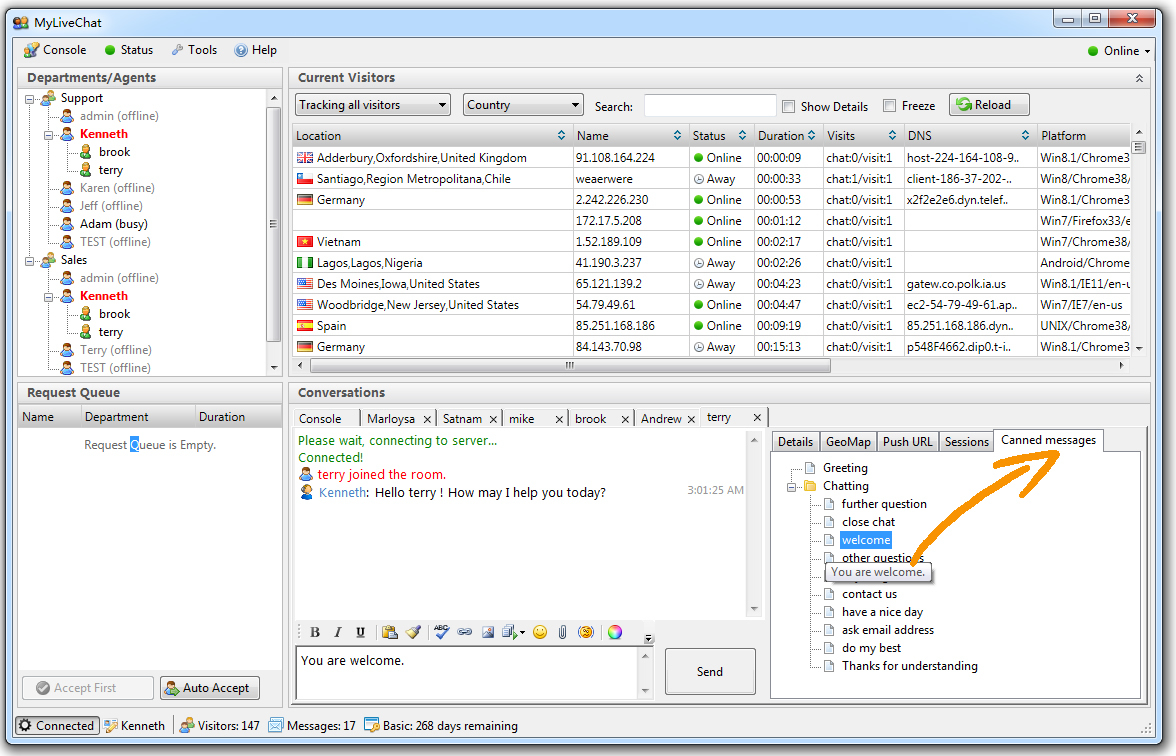The width and height of the screenshot is (1176, 756).
Task: Run the spell check tool
Action: [x=442, y=632]
